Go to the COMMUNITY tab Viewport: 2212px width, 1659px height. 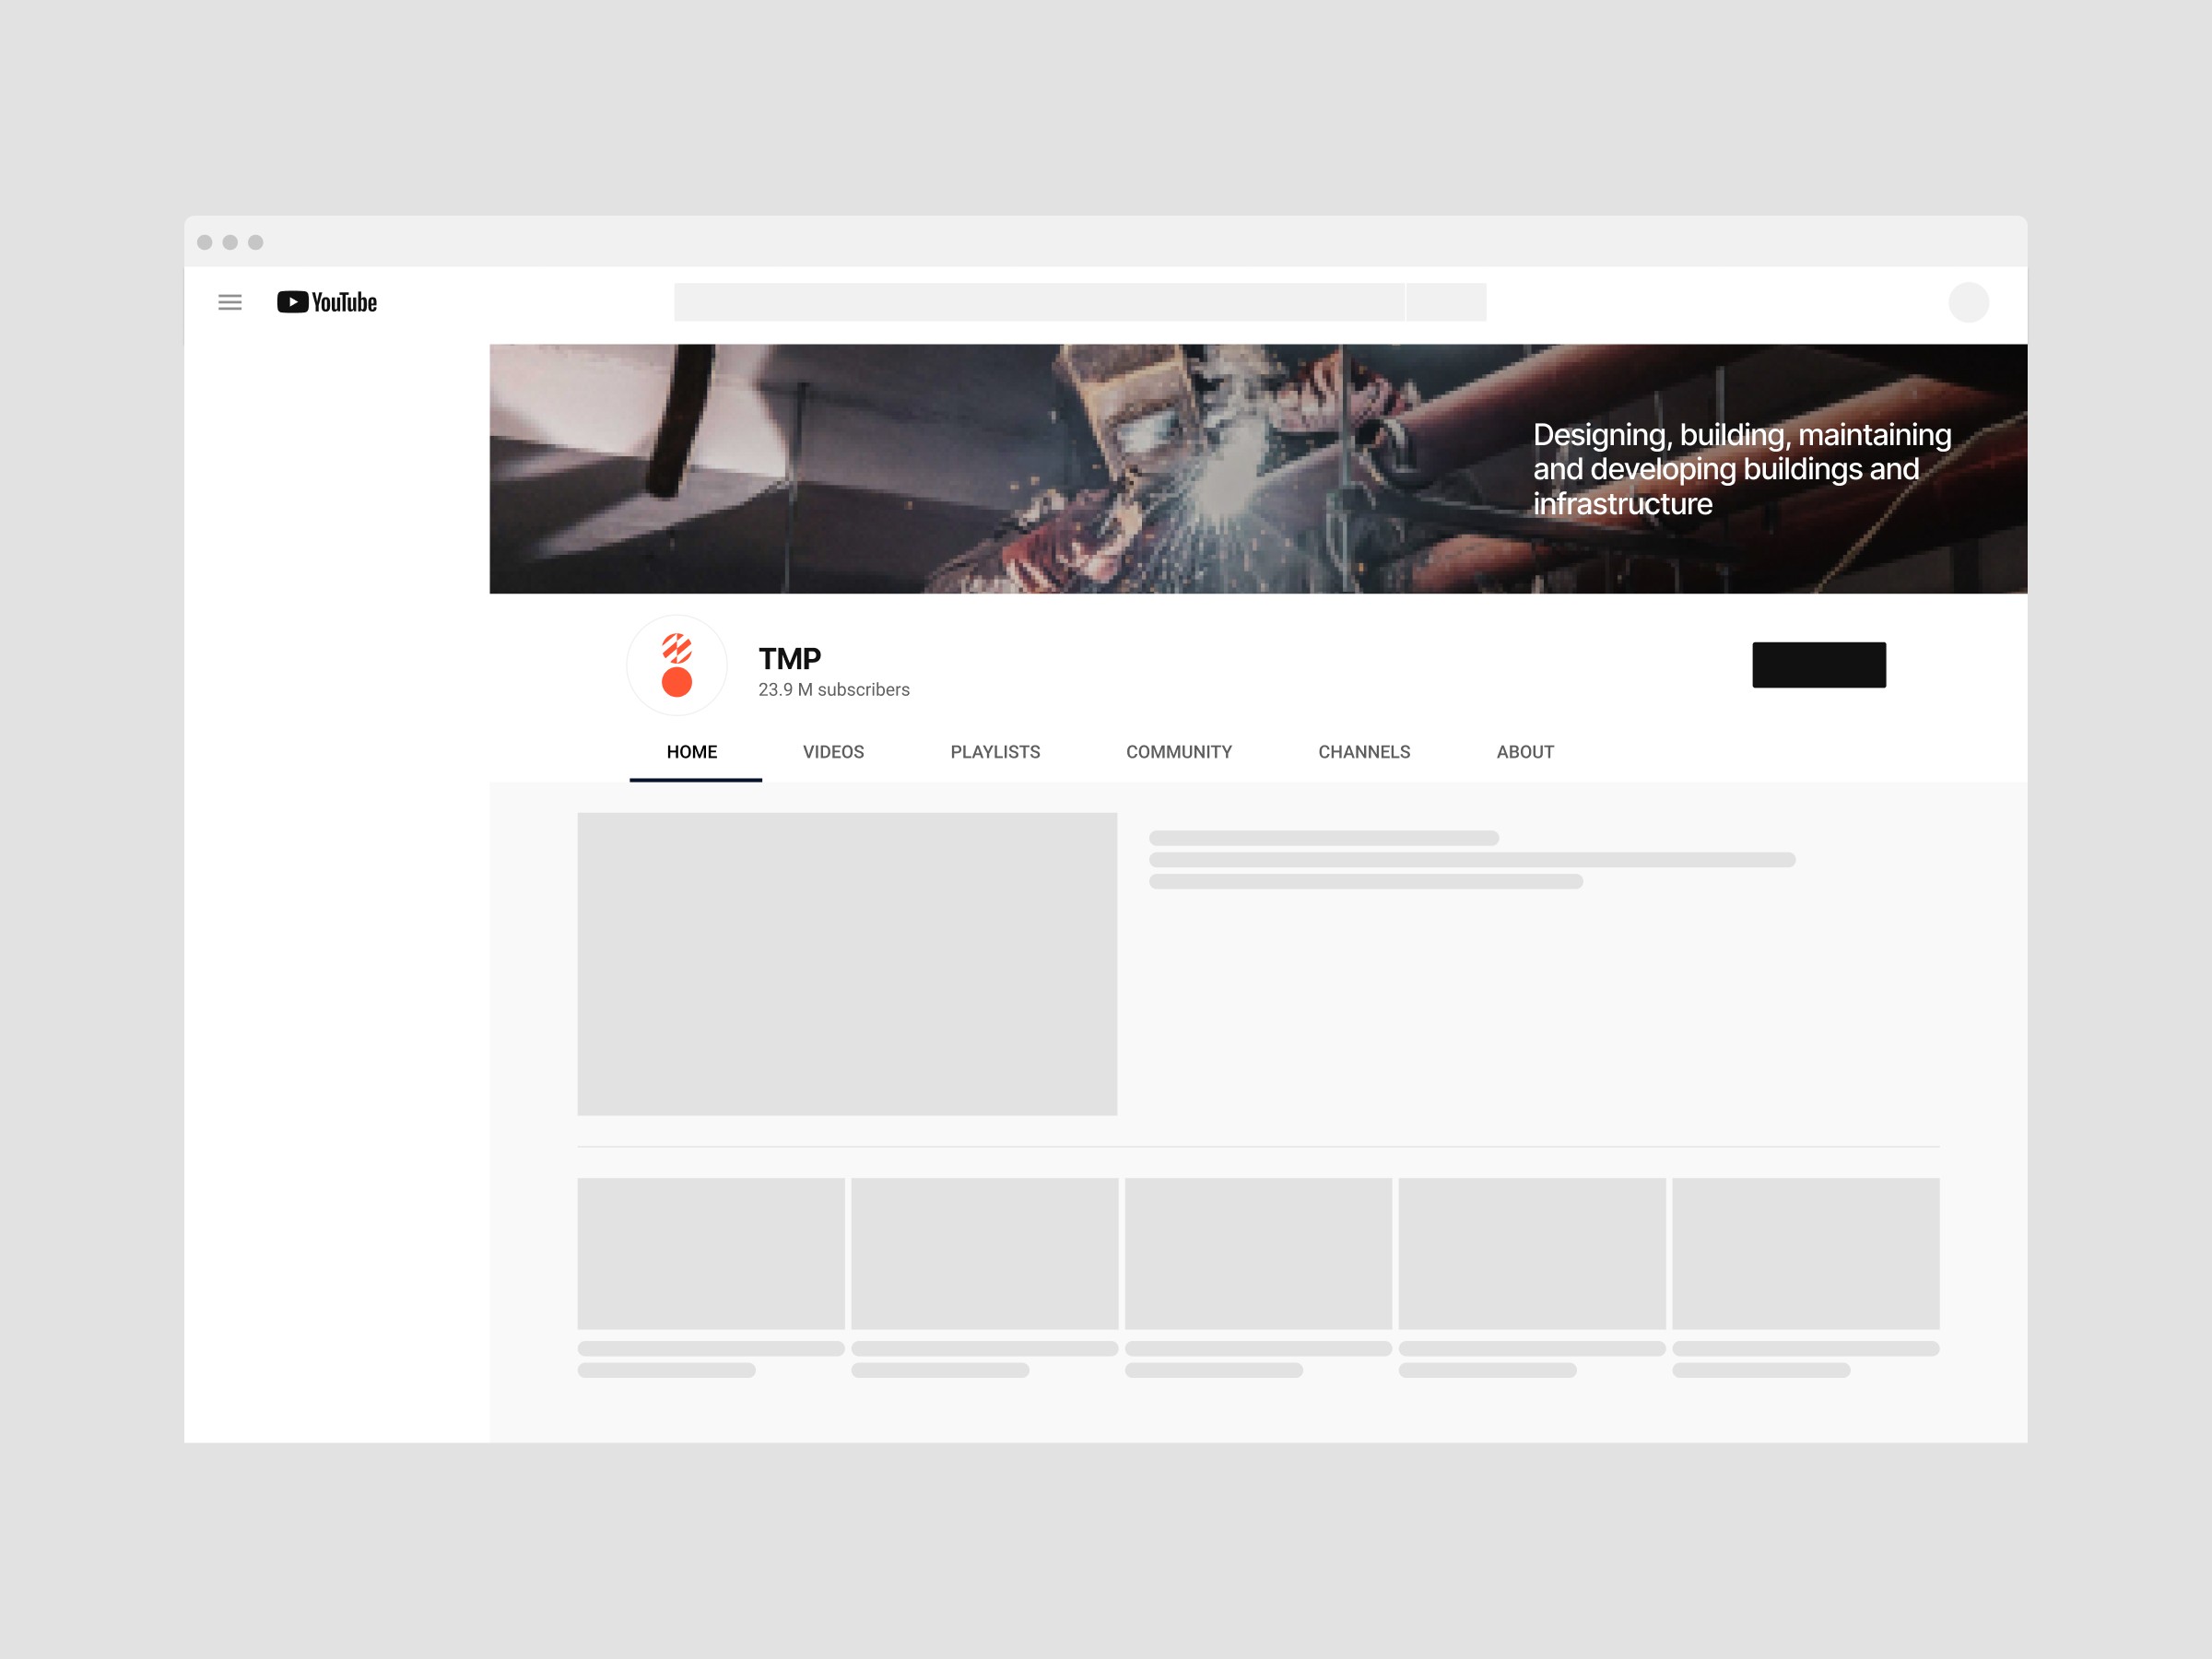point(1179,752)
